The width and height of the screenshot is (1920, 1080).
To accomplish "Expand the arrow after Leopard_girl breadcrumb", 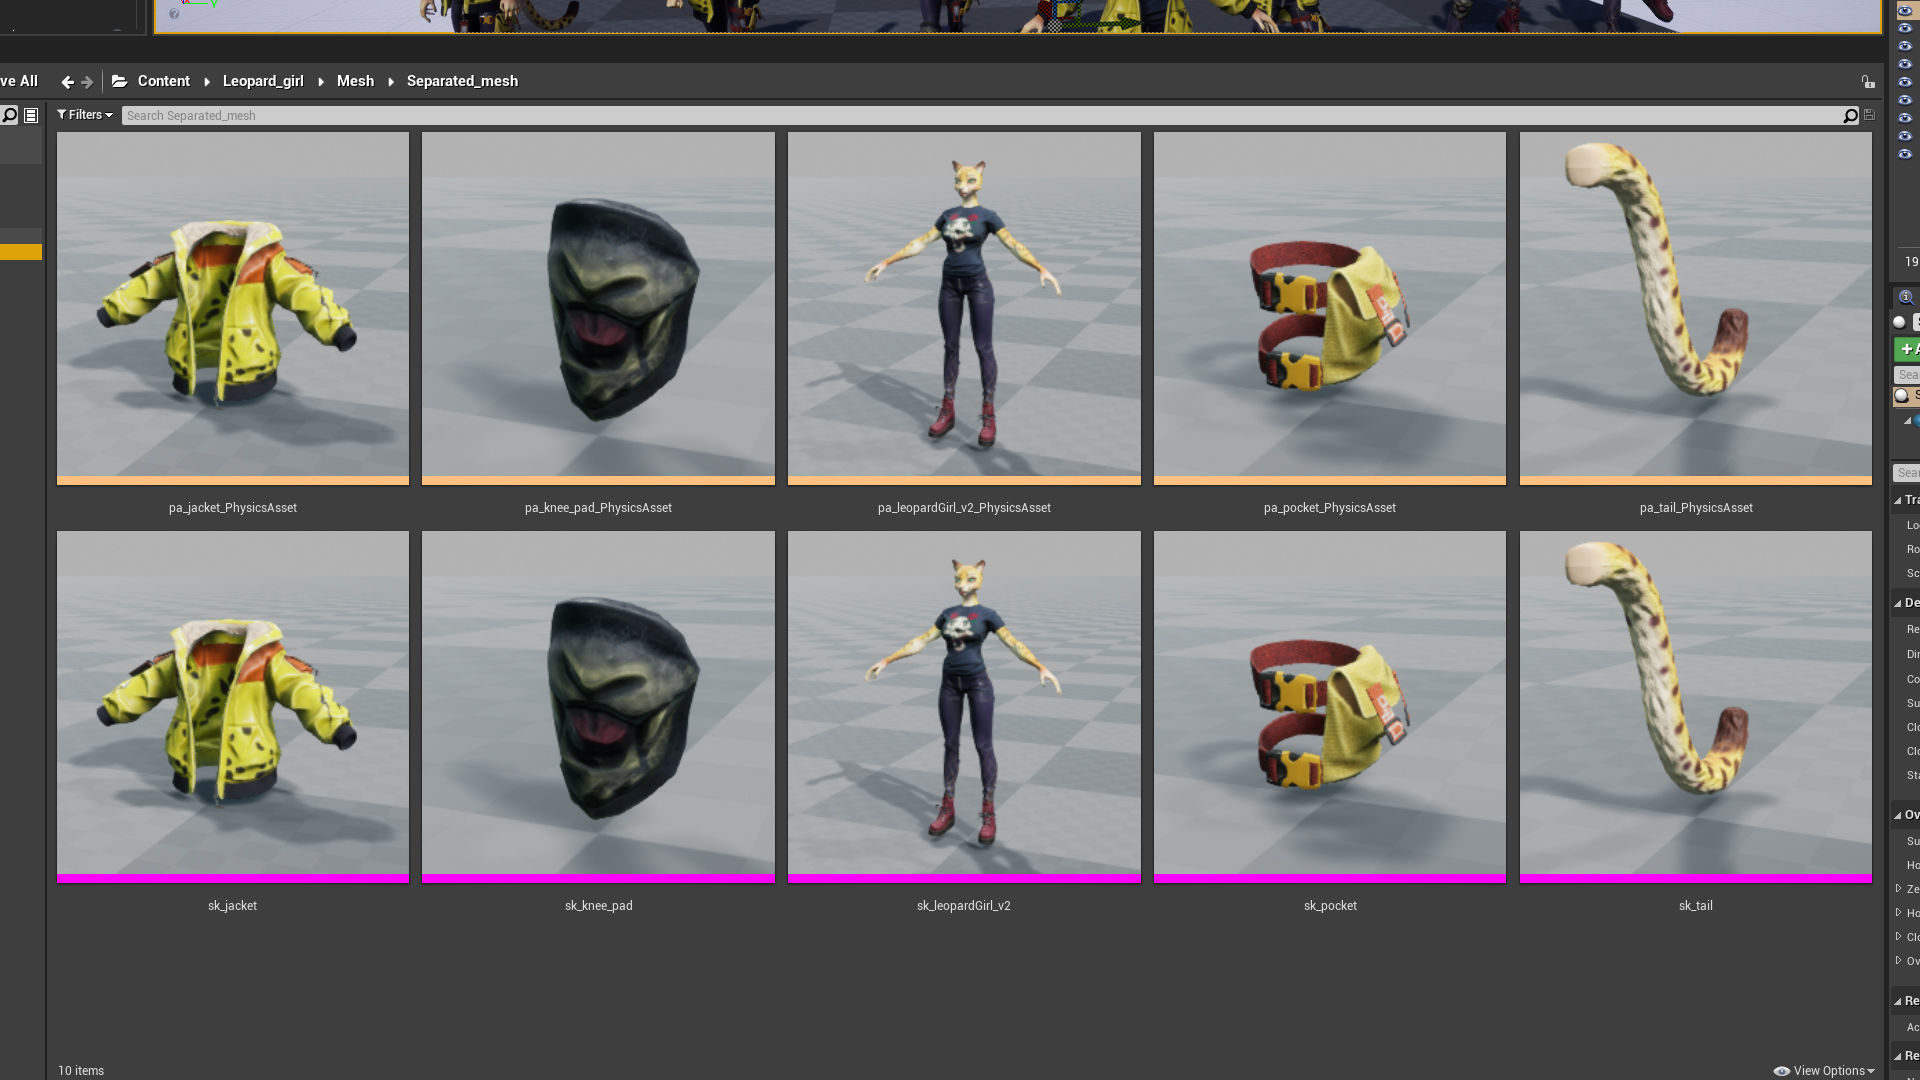I will pyautogui.click(x=321, y=82).
